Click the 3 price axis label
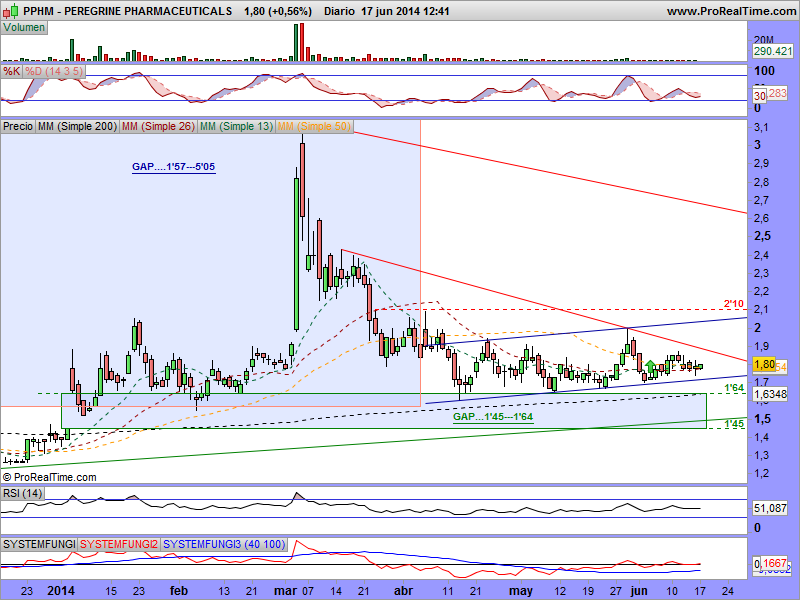This screenshot has width=800, height=600. click(757, 145)
